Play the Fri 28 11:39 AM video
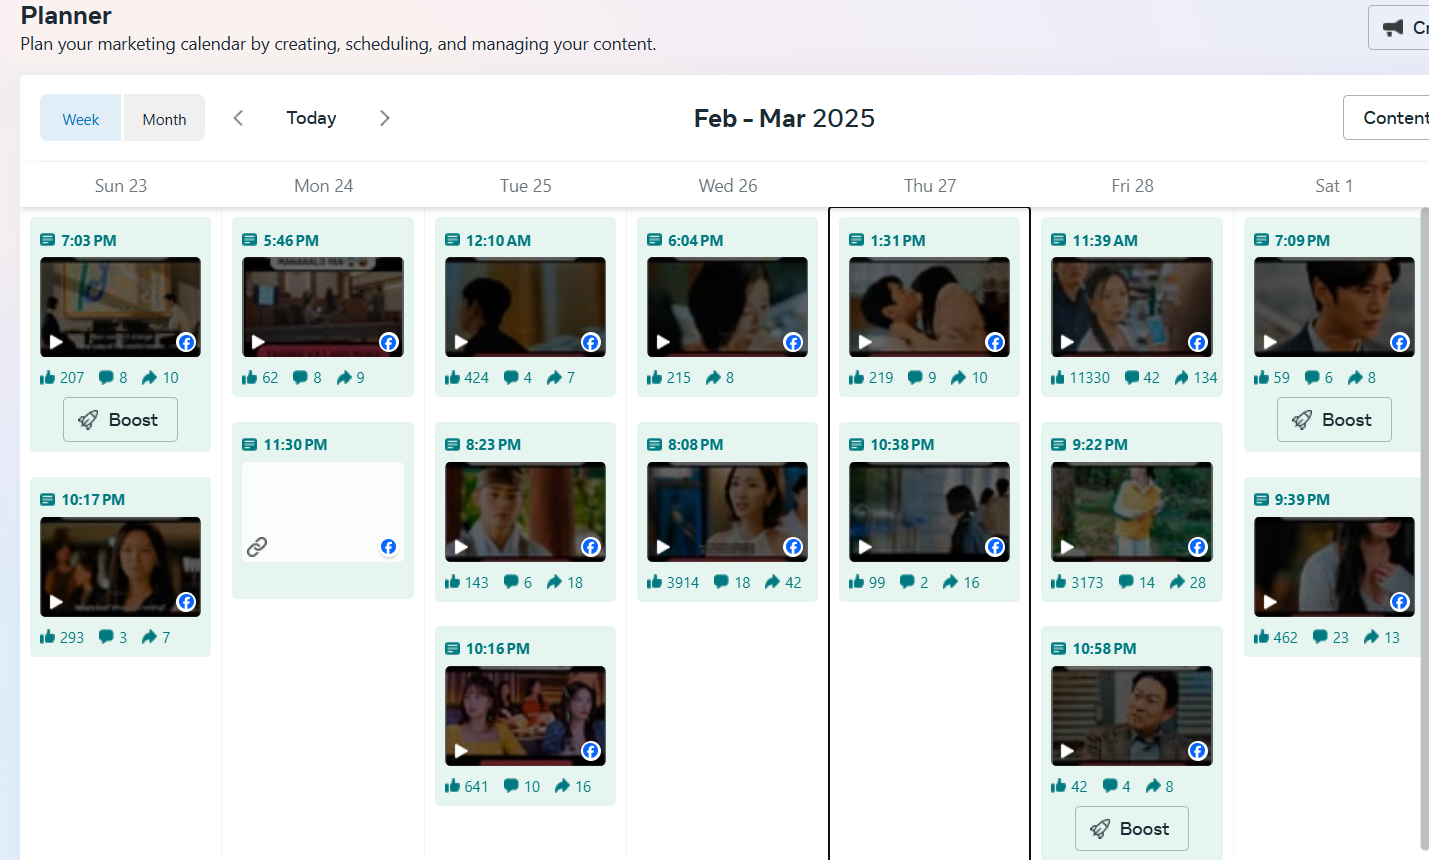1429x860 pixels. tap(1067, 342)
